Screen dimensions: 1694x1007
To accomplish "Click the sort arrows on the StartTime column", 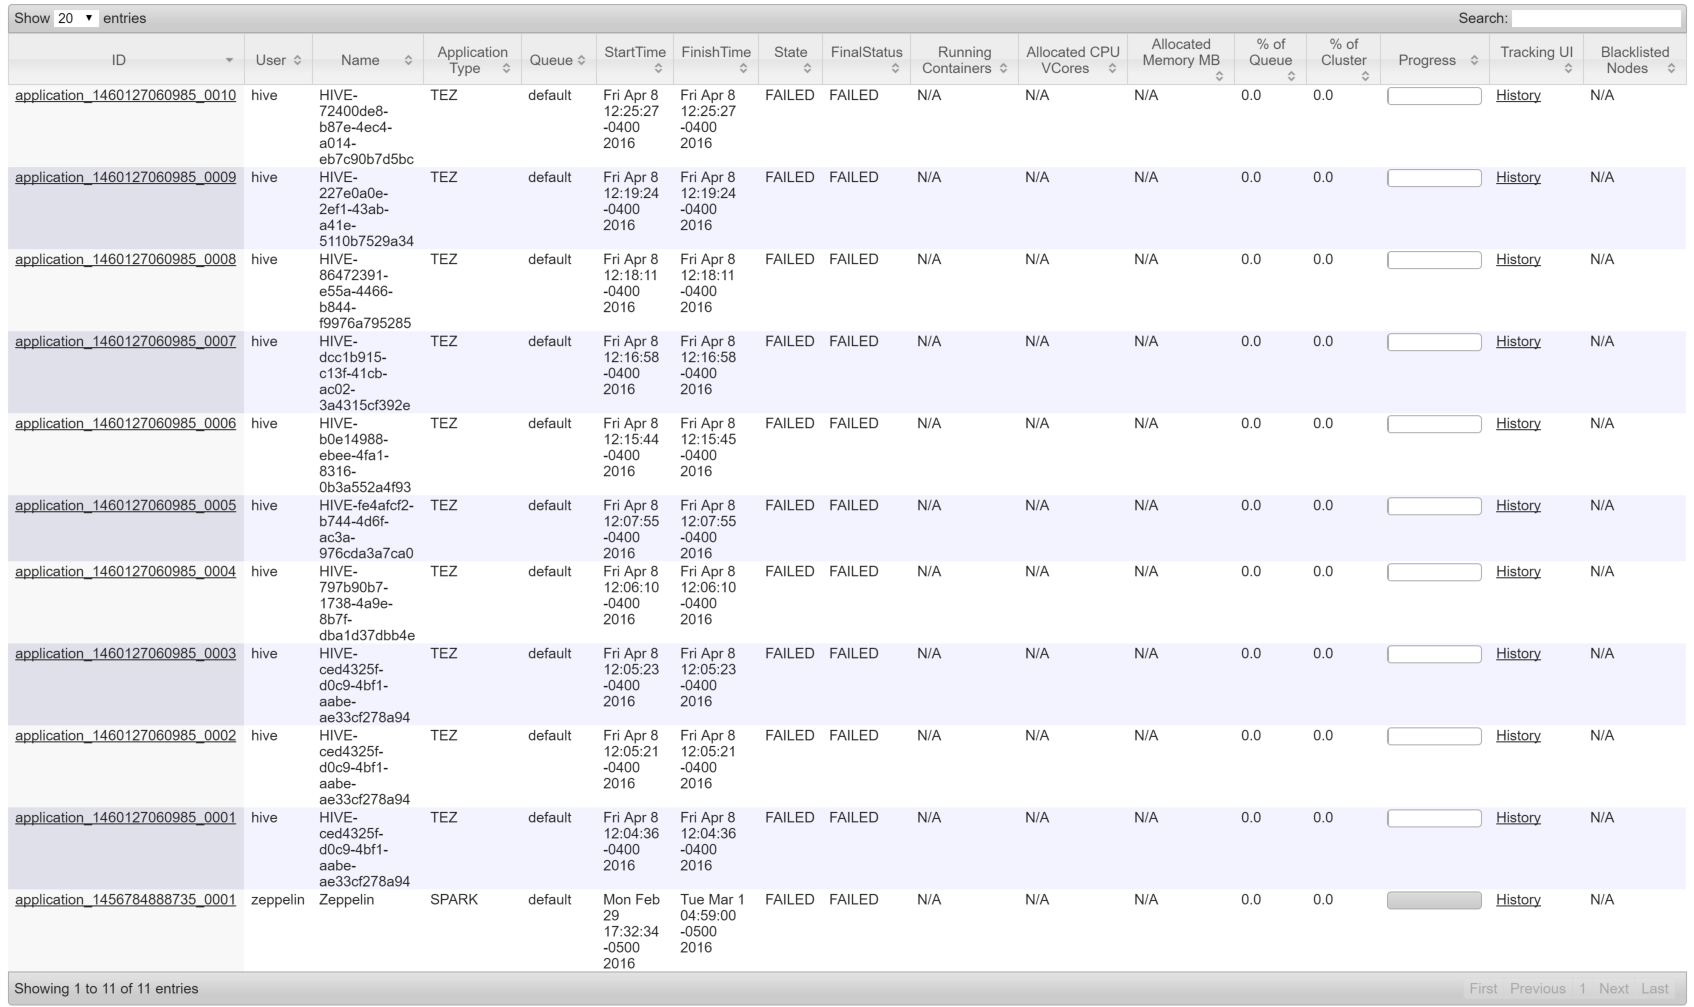I will coord(657,68).
